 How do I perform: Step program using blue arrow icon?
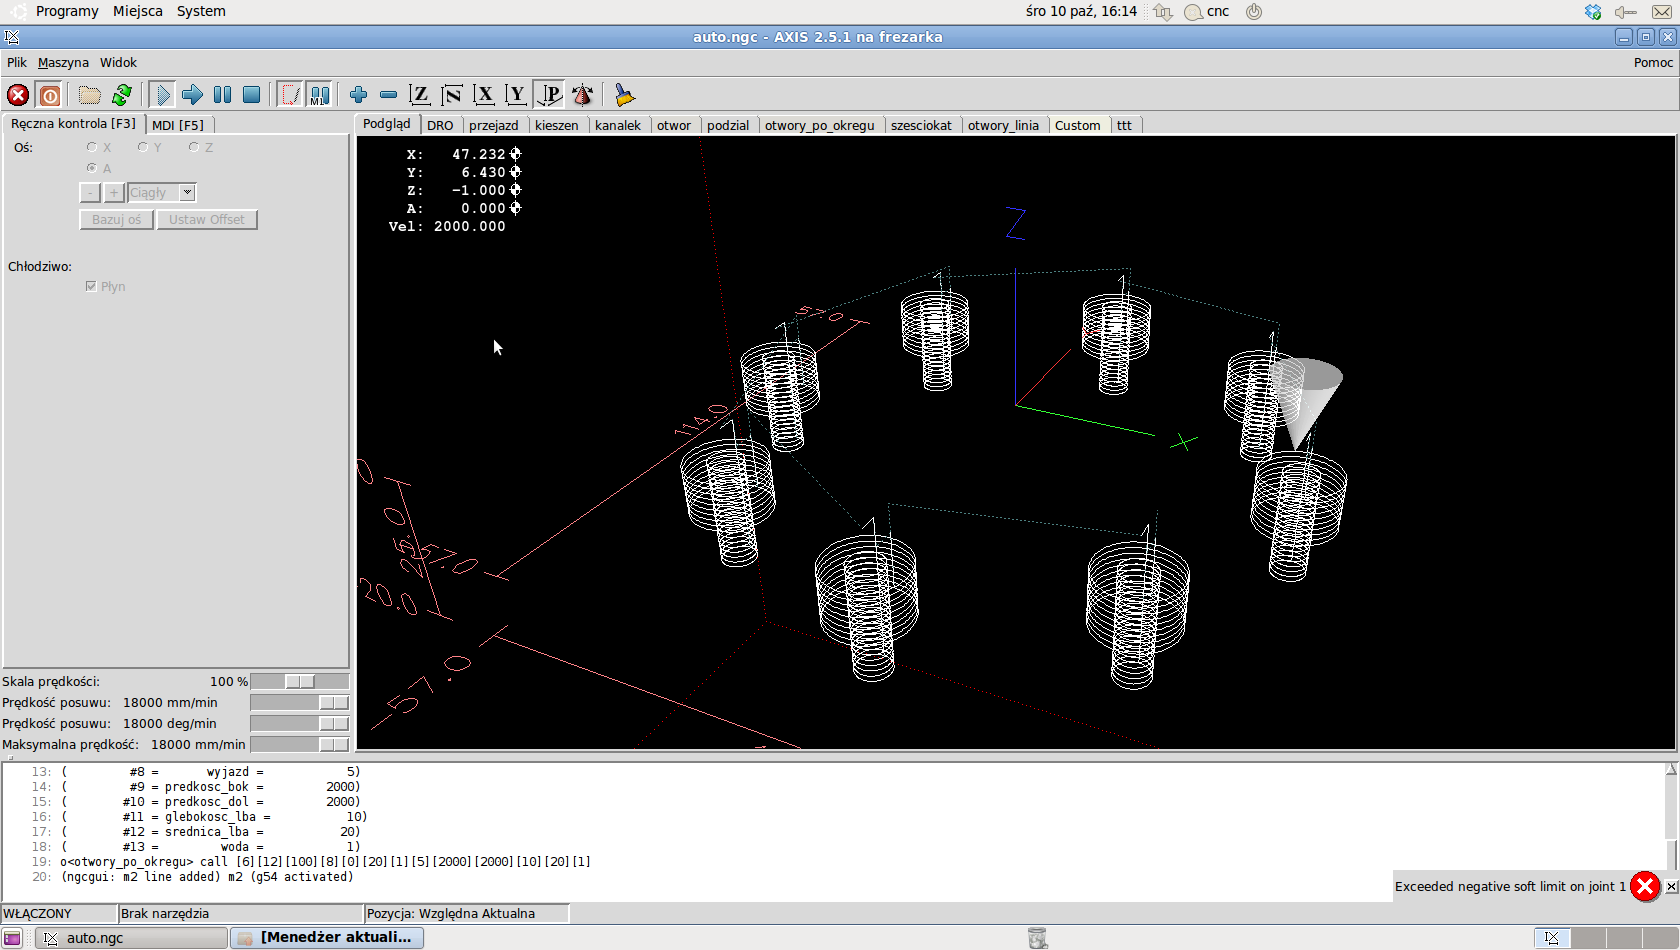coord(192,95)
